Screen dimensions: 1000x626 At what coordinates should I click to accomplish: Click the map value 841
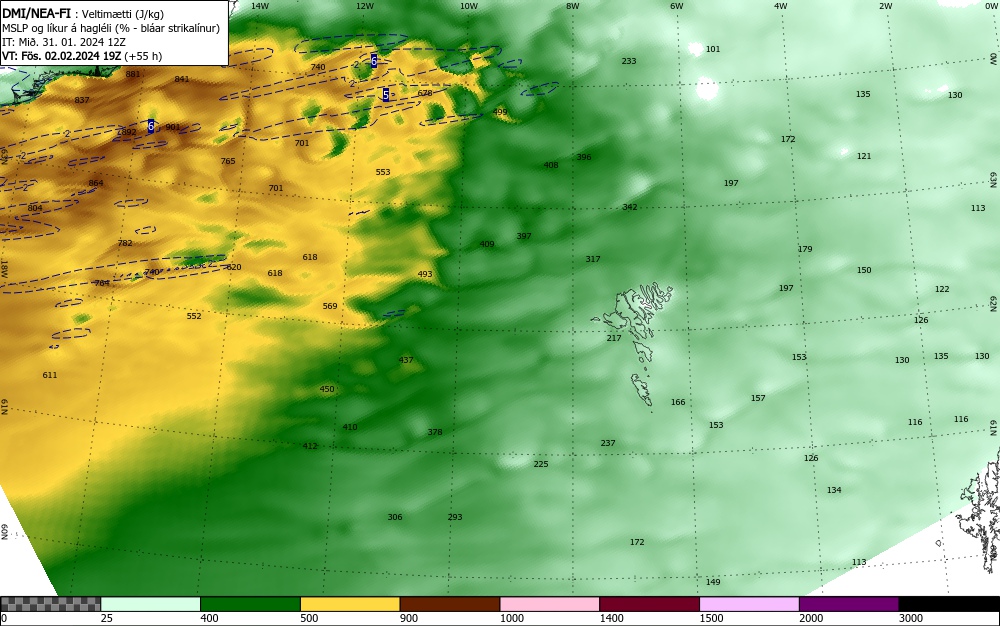click(x=182, y=79)
